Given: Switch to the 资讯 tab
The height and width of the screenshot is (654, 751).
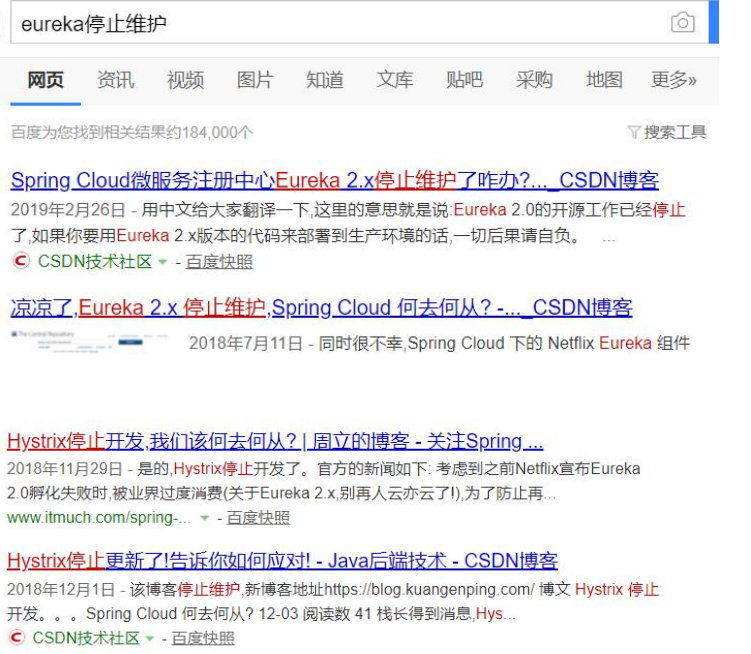Looking at the screenshot, I should tap(115, 80).
